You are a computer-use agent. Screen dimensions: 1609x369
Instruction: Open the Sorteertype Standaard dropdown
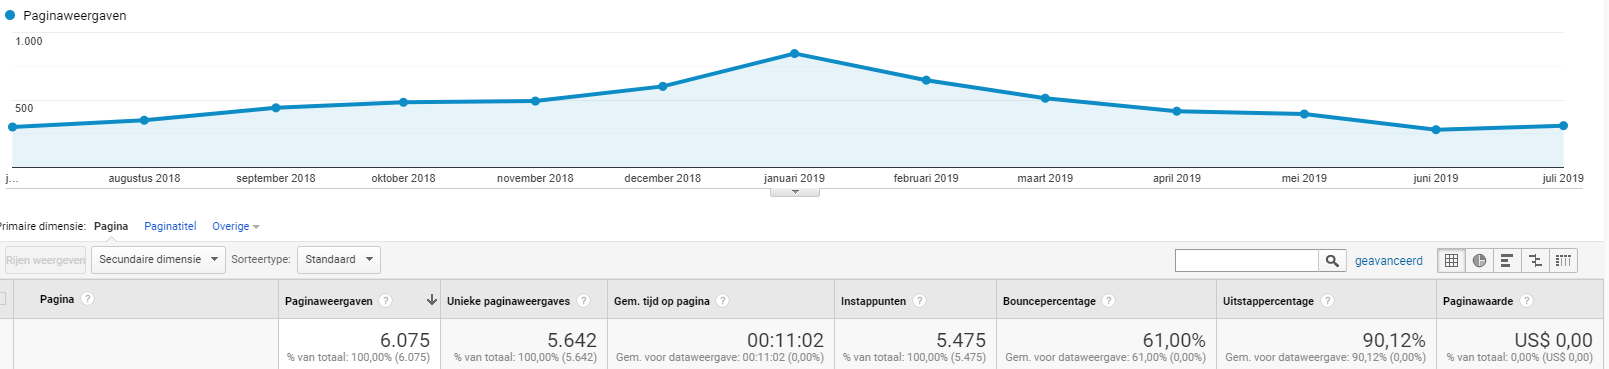(x=339, y=260)
